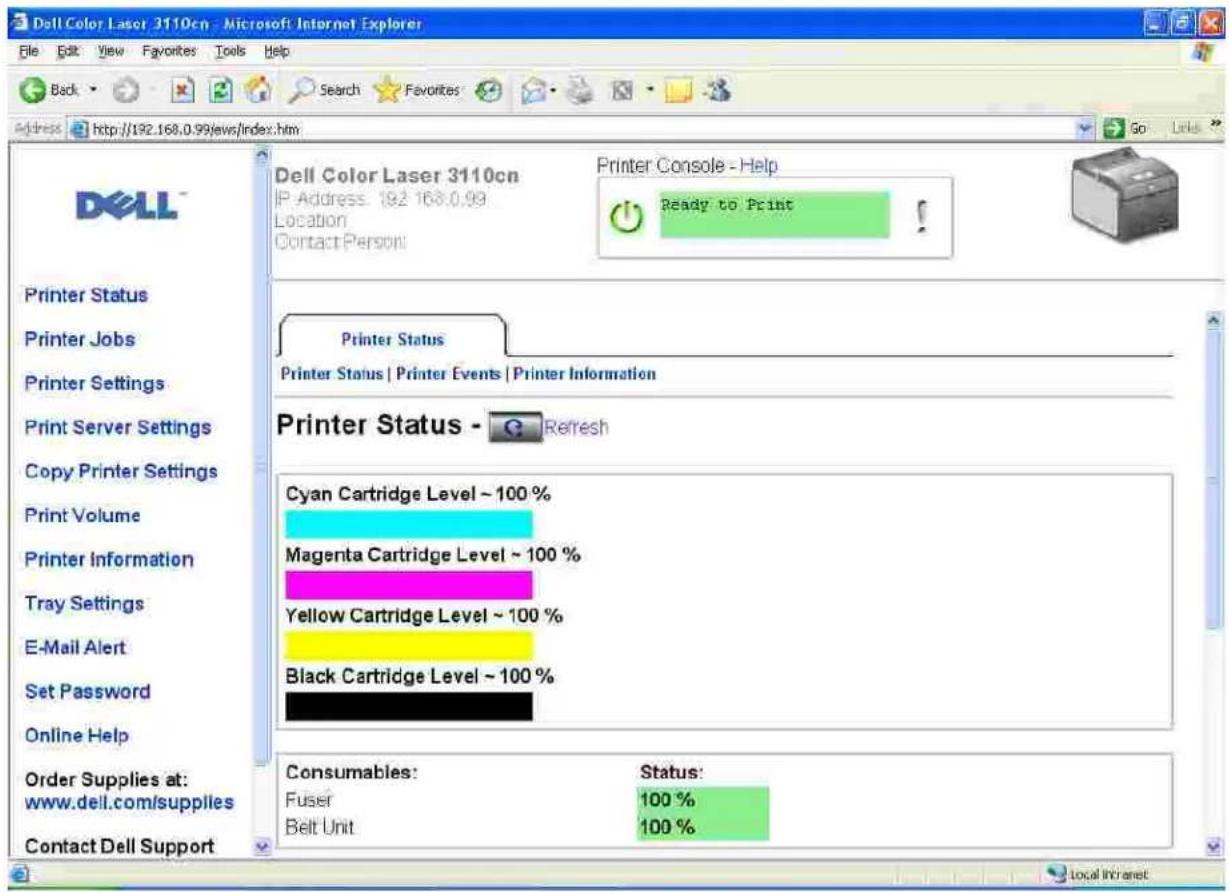This screenshot has height=892, width=1229.
Task: Click the sidebar scroll down arrow
Action: (264, 846)
